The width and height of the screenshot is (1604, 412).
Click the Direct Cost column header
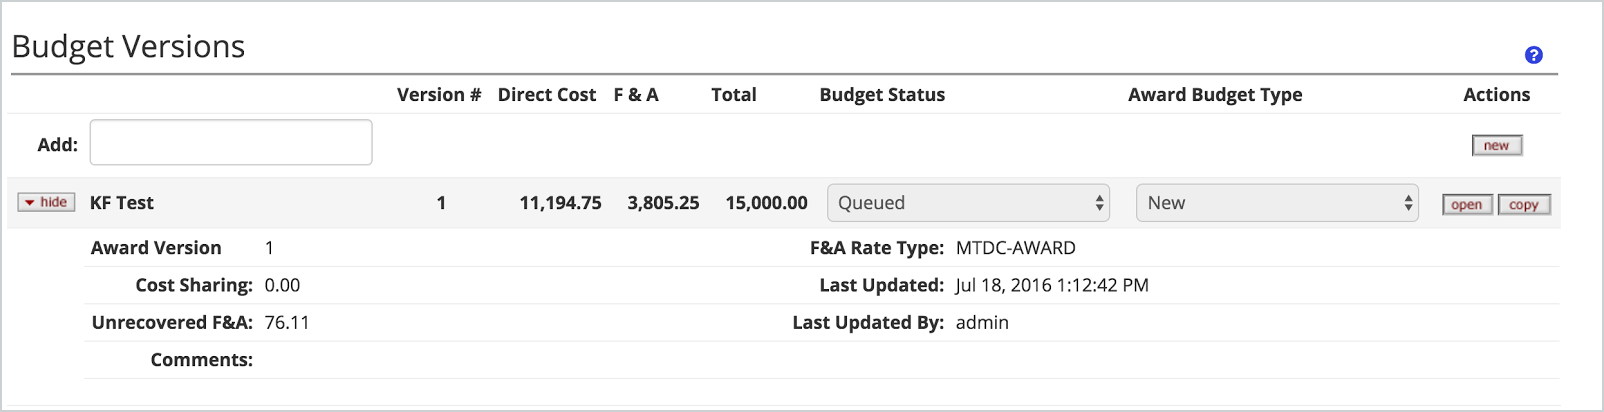(x=547, y=95)
